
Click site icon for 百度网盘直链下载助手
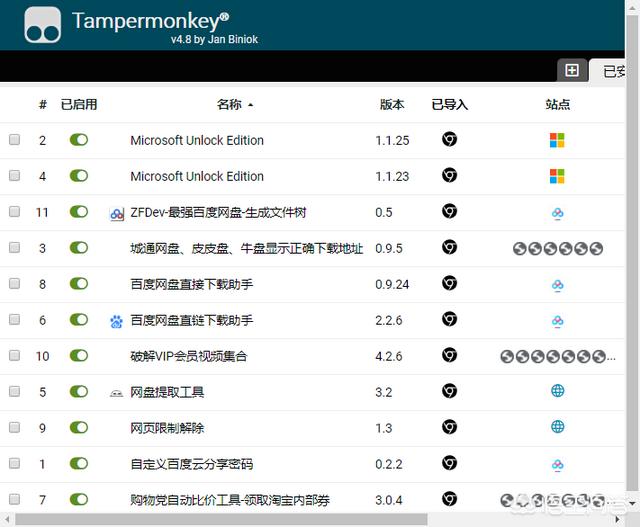tap(558, 321)
